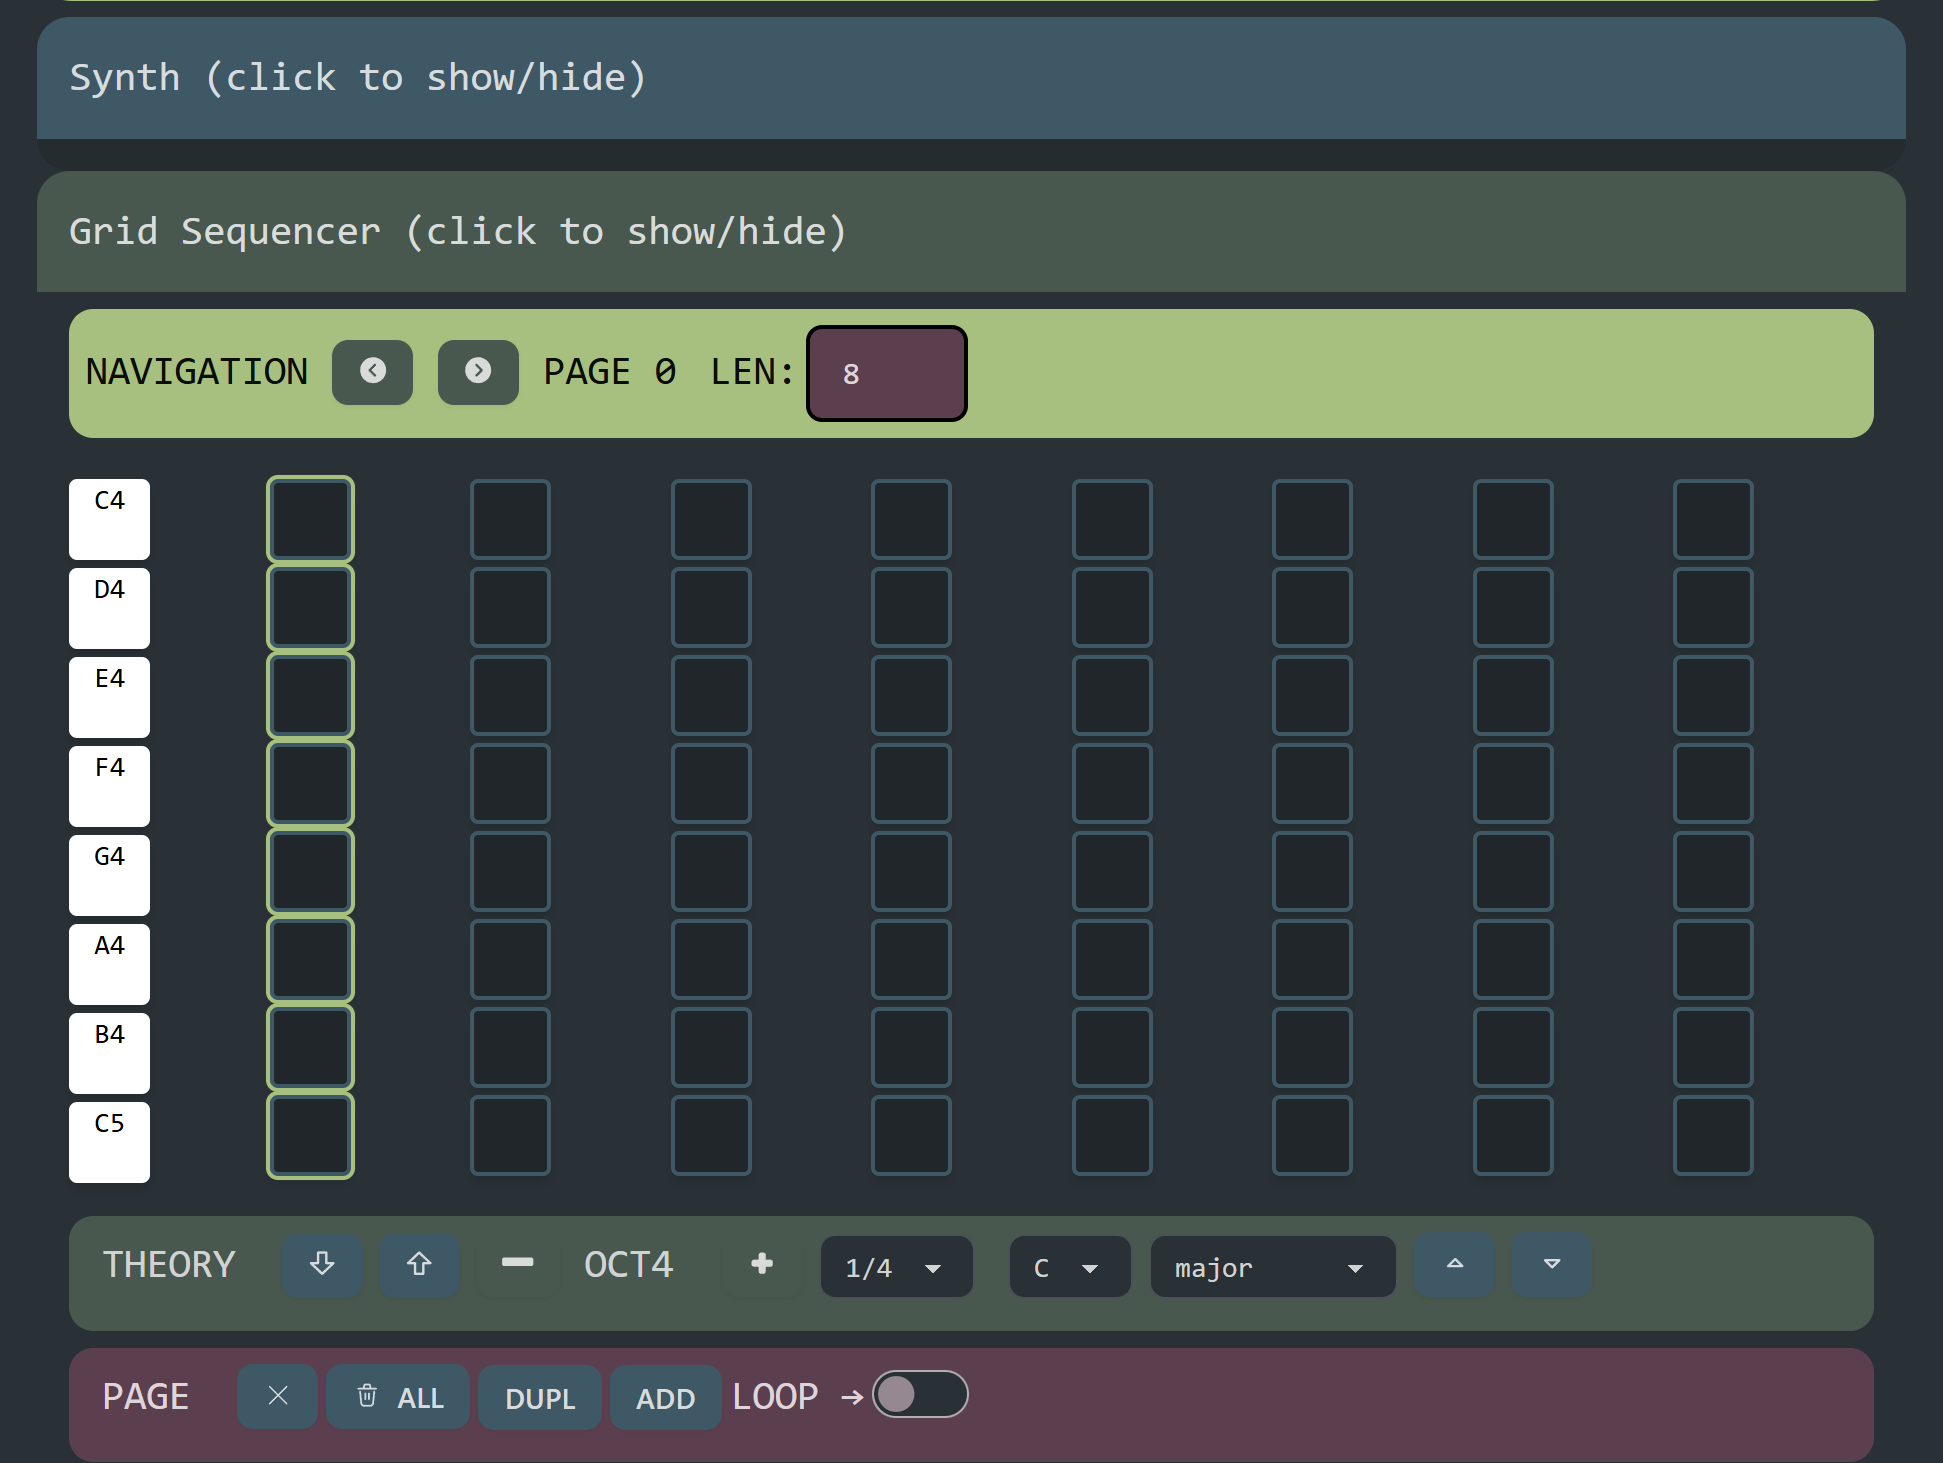
Task: Click the plus icon next to OCT4
Action: pos(761,1263)
